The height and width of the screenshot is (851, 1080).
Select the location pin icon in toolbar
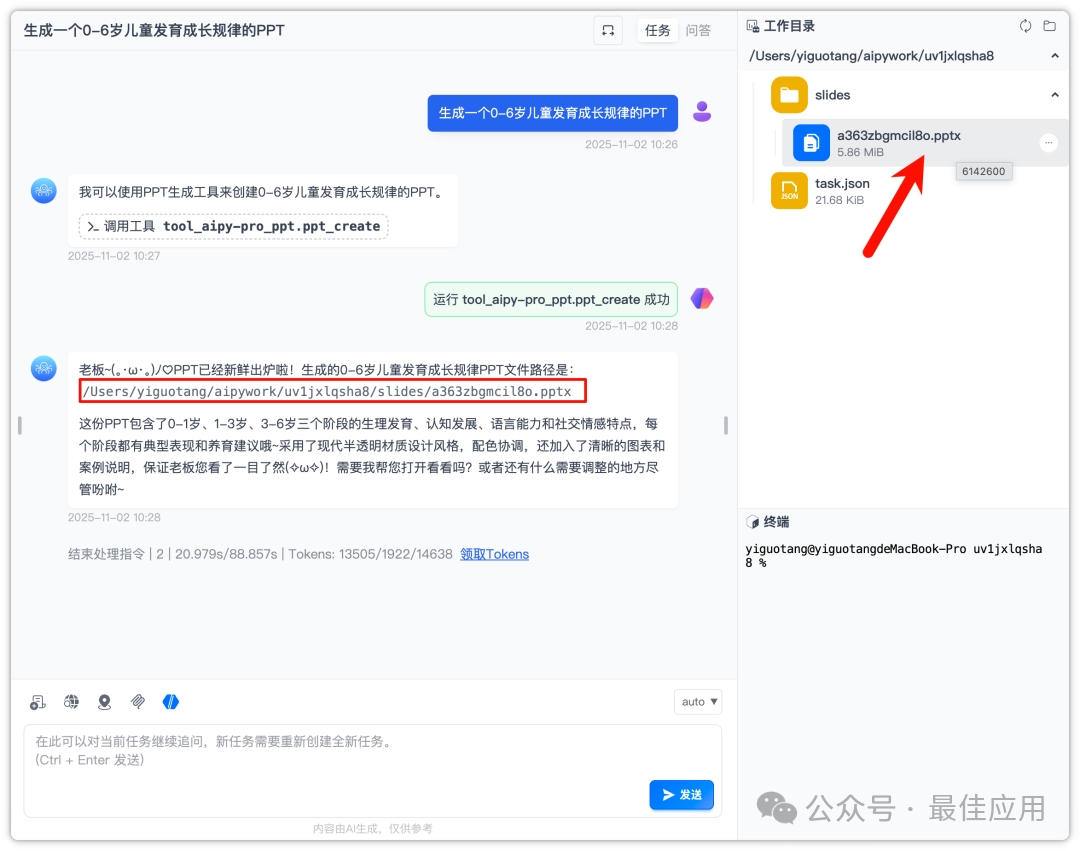pyautogui.click(x=104, y=701)
